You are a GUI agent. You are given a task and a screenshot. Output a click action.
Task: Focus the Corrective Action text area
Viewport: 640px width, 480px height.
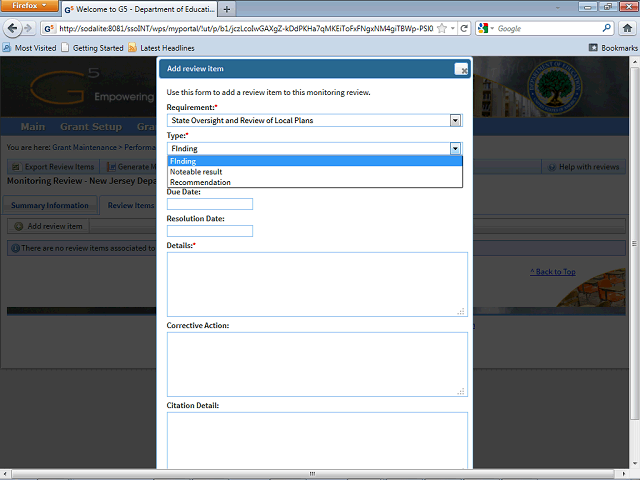[x=317, y=364]
